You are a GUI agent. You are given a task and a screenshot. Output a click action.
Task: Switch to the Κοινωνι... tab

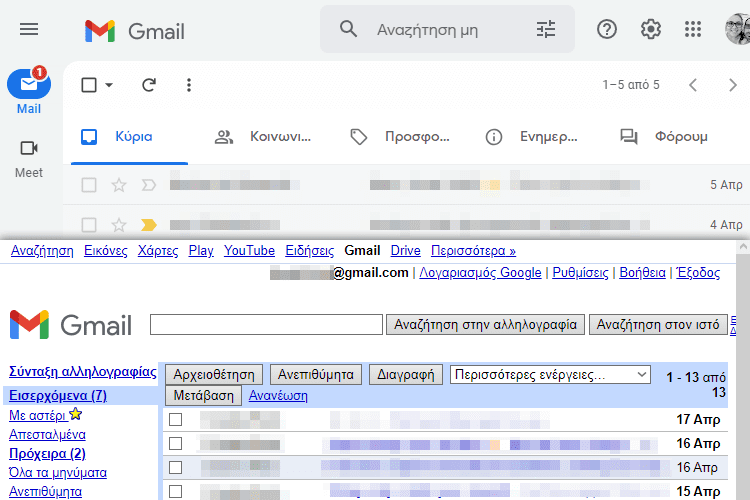263,137
